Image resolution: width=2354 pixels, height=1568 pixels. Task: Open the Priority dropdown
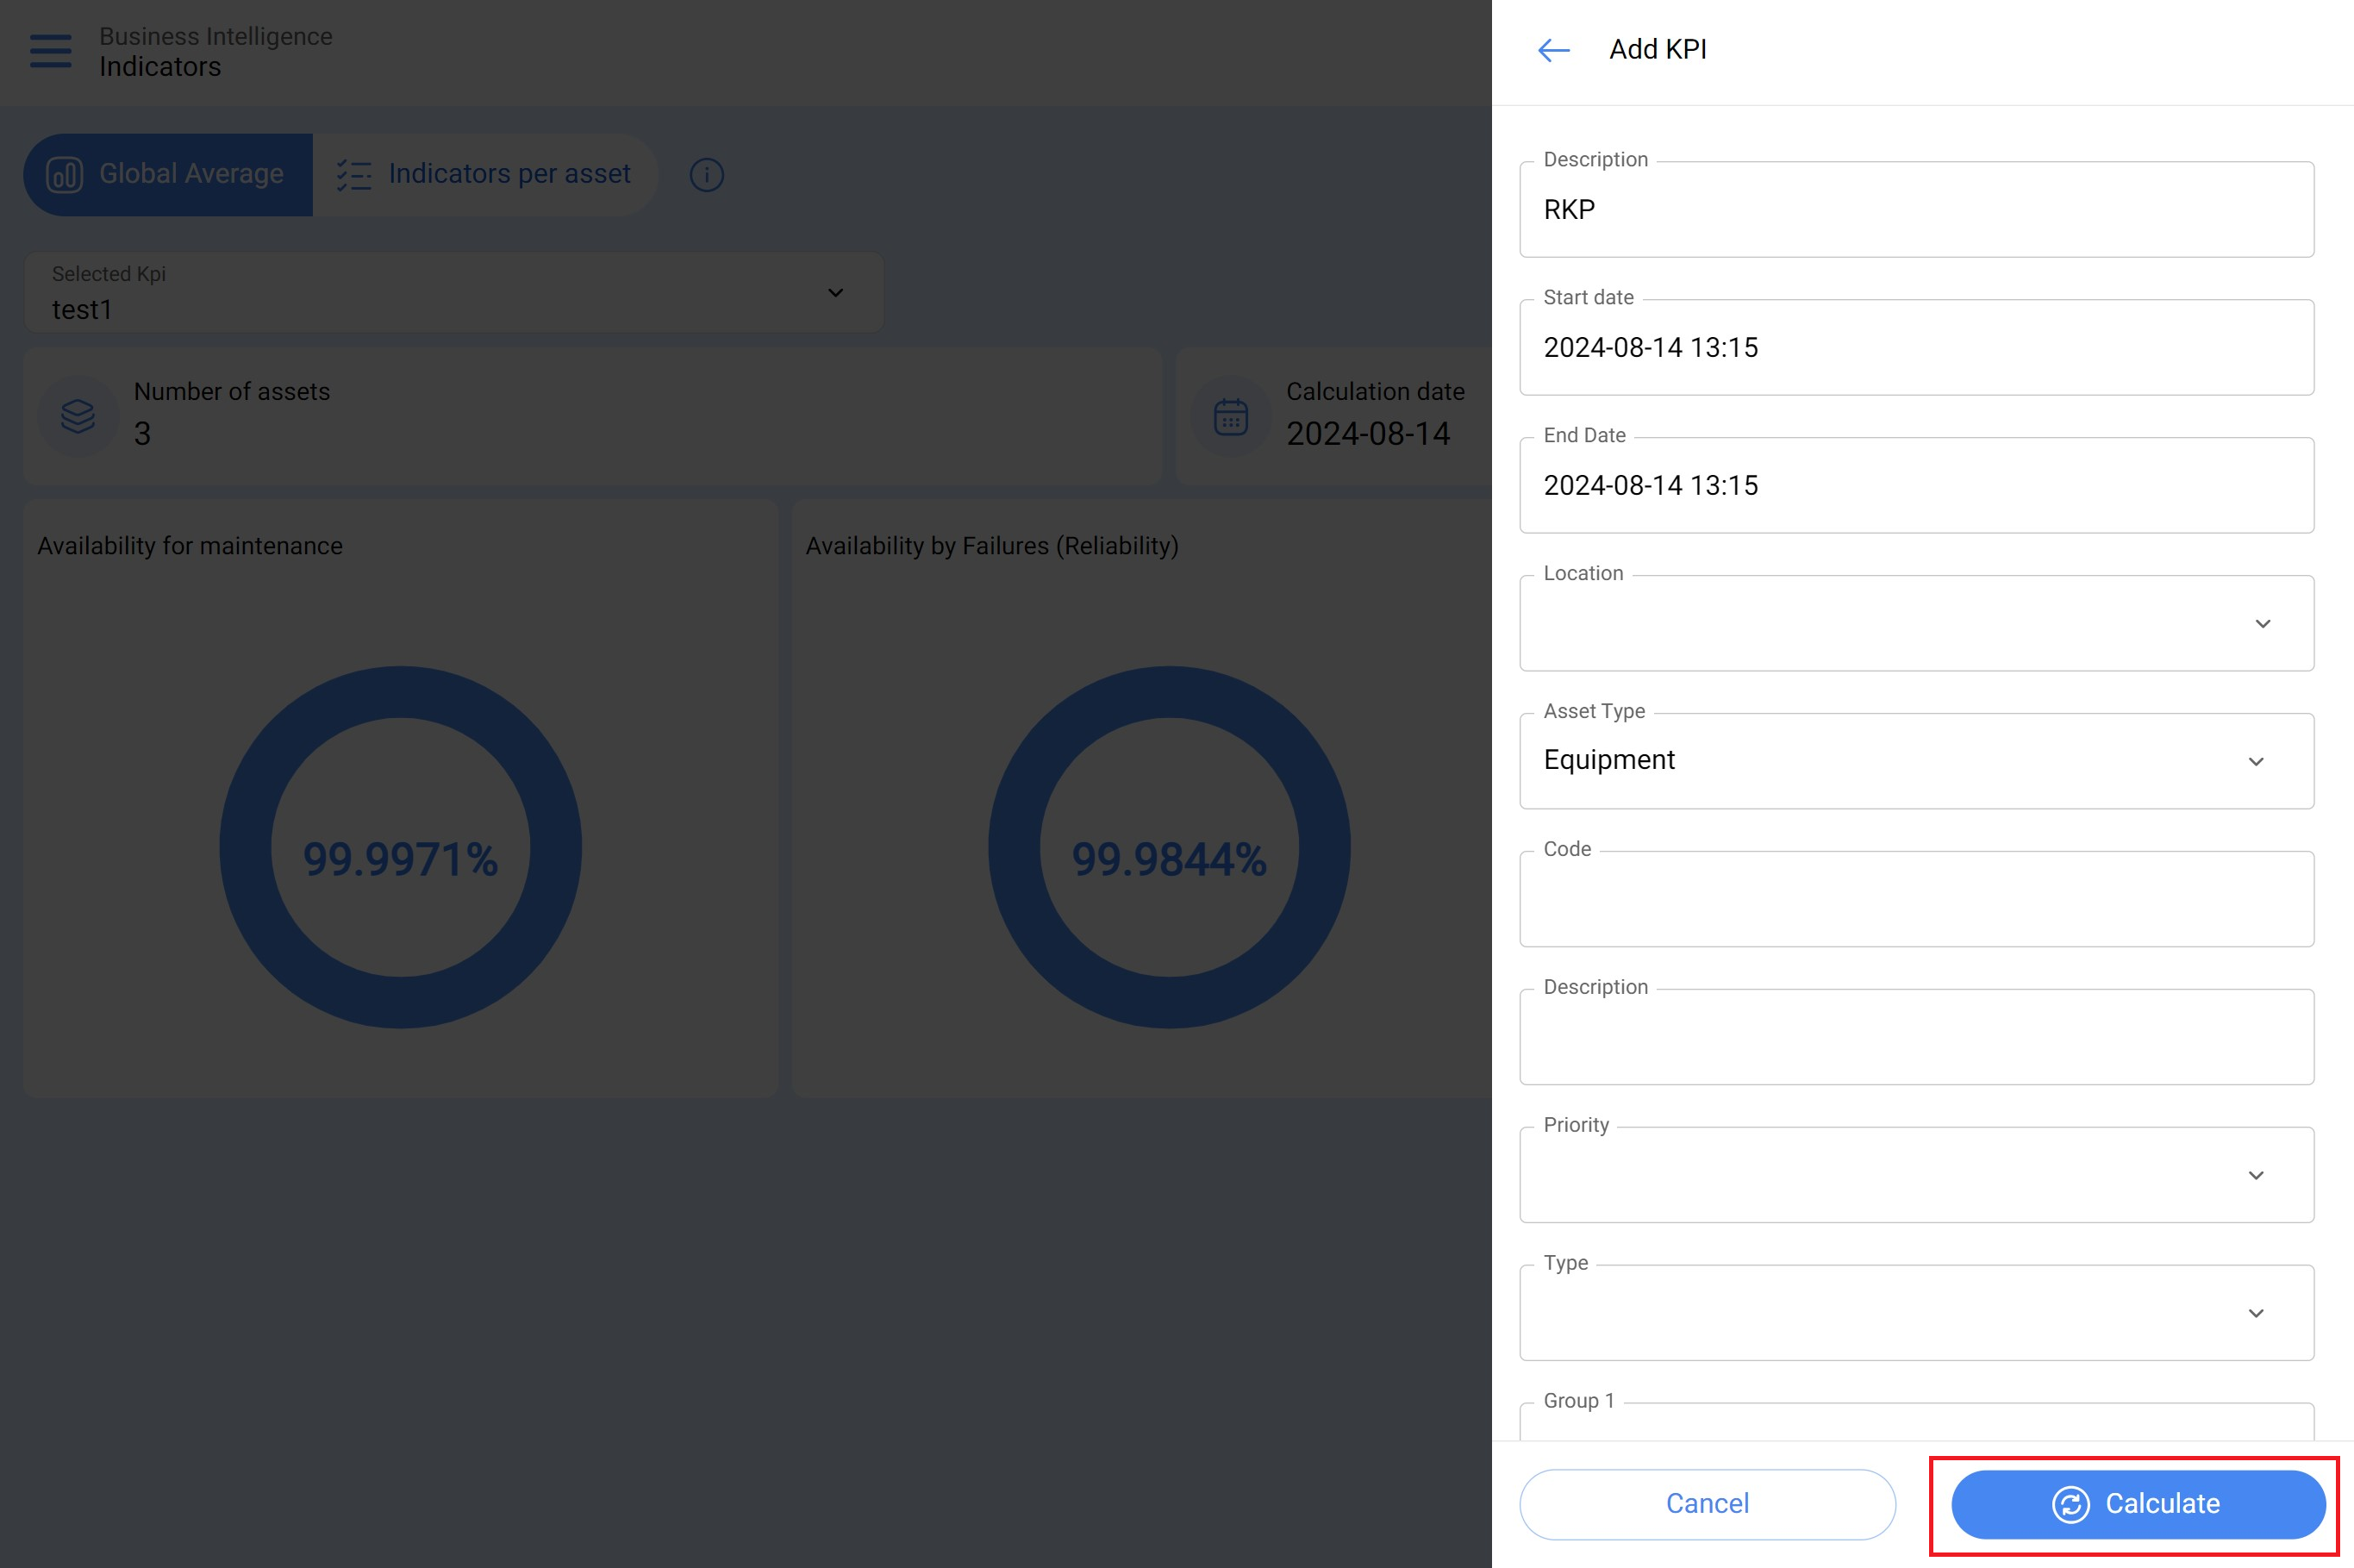click(x=1916, y=1175)
